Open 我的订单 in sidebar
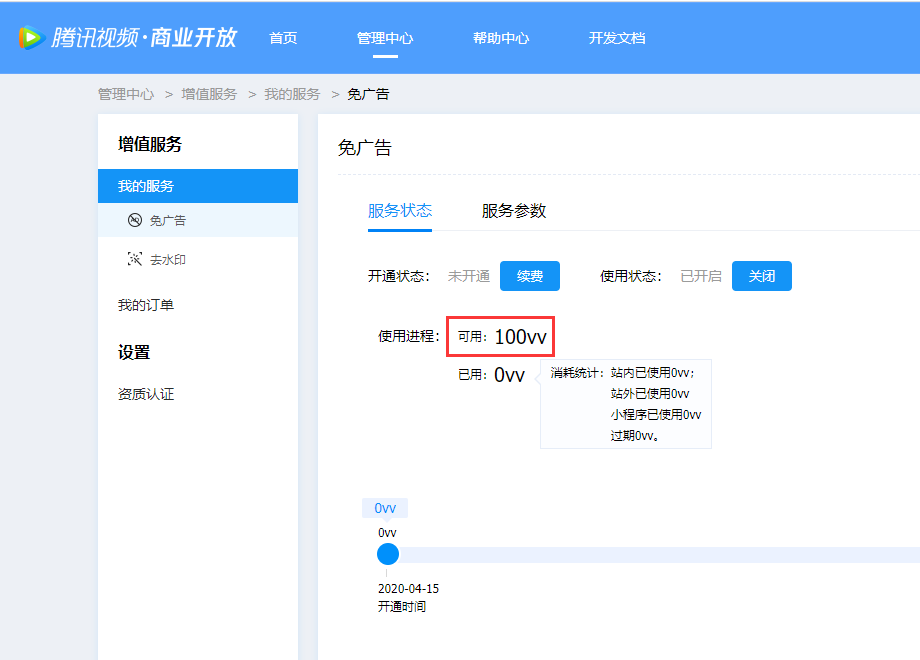 pos(146,305)
